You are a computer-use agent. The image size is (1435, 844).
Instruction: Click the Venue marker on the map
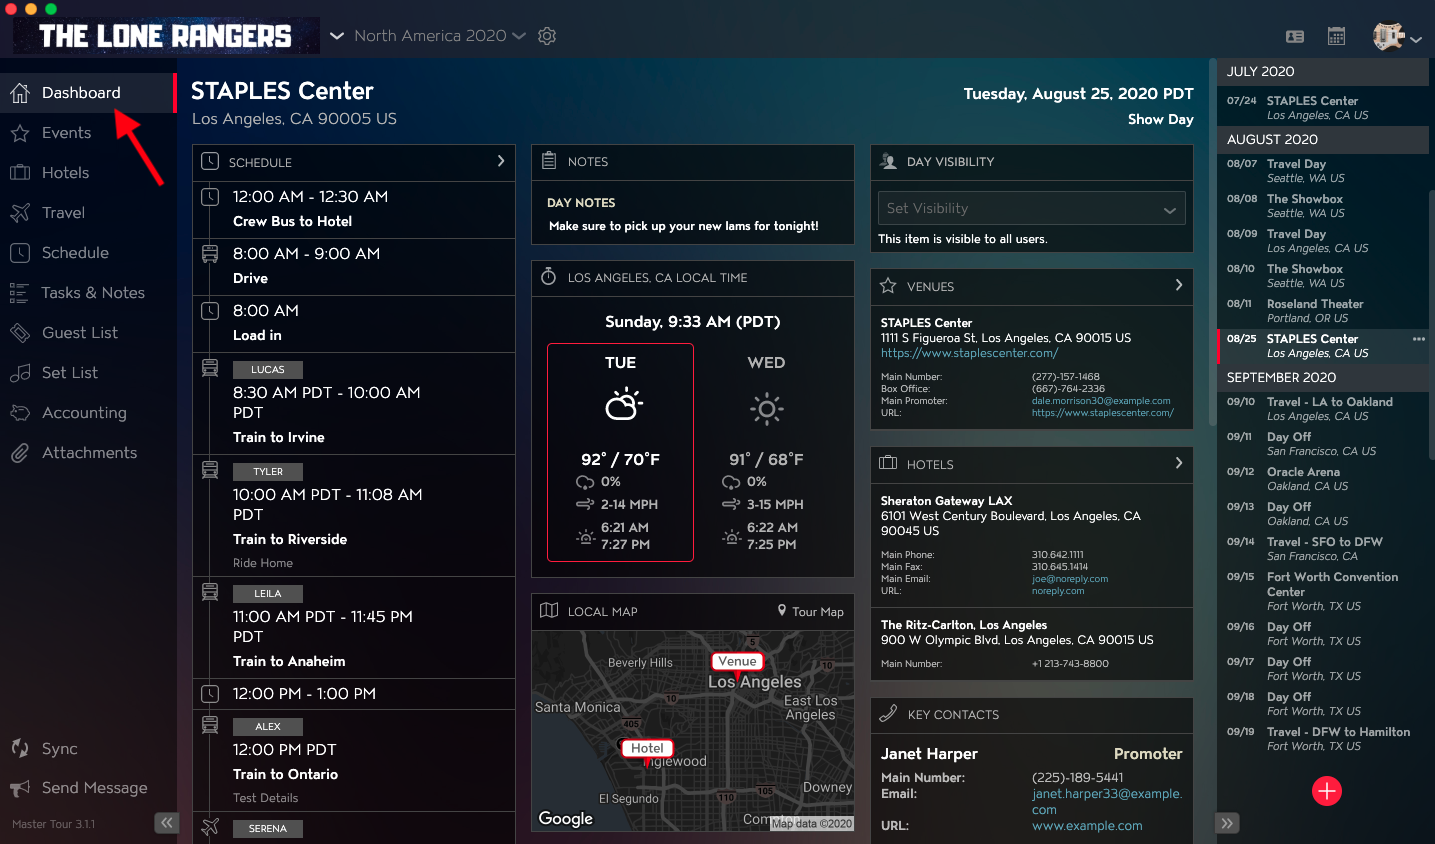(x=738, y=662)
